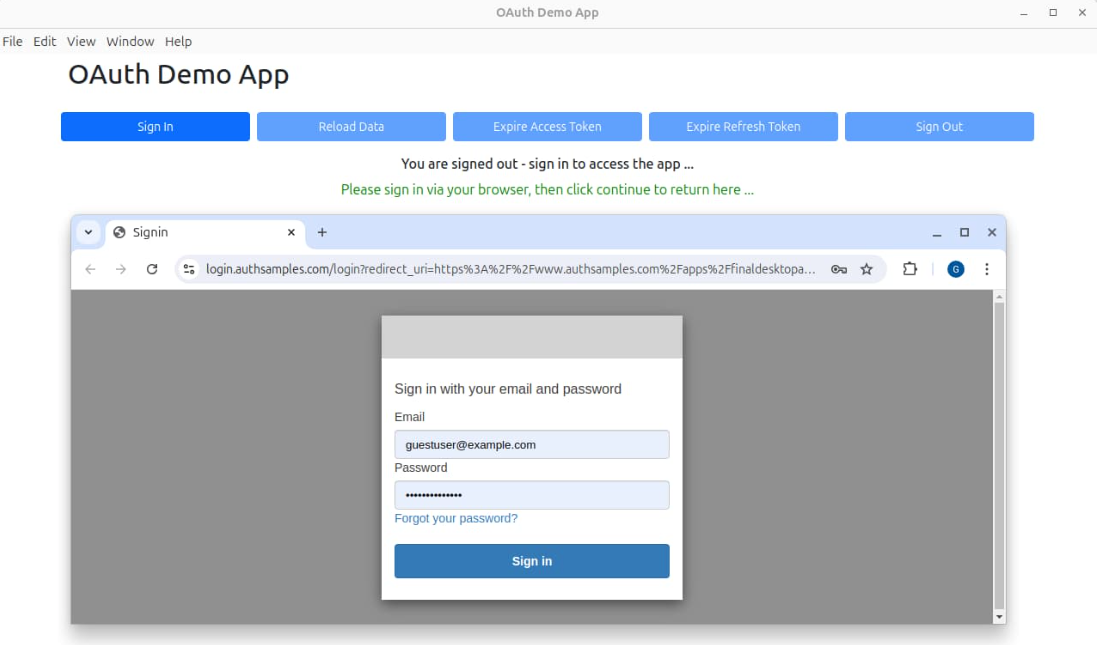Click the OAuth Demo App heading
1097x645 pixels.
[178, 74]
